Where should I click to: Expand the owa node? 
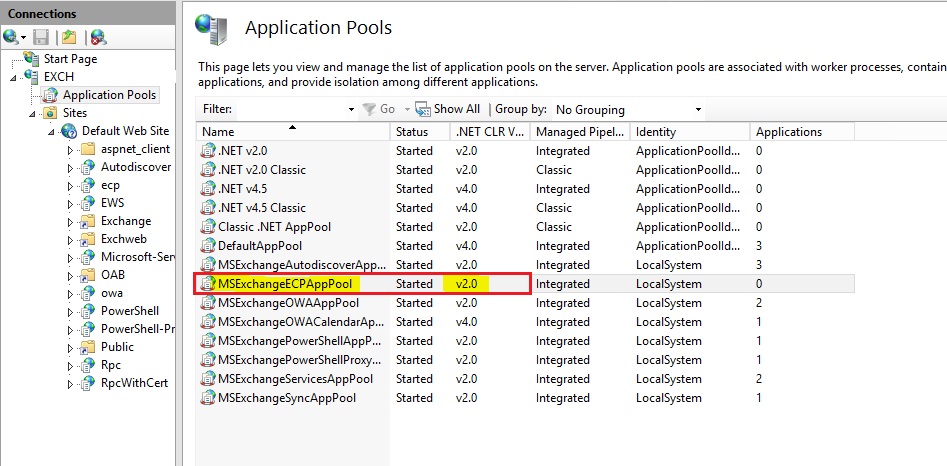[71, 294]
